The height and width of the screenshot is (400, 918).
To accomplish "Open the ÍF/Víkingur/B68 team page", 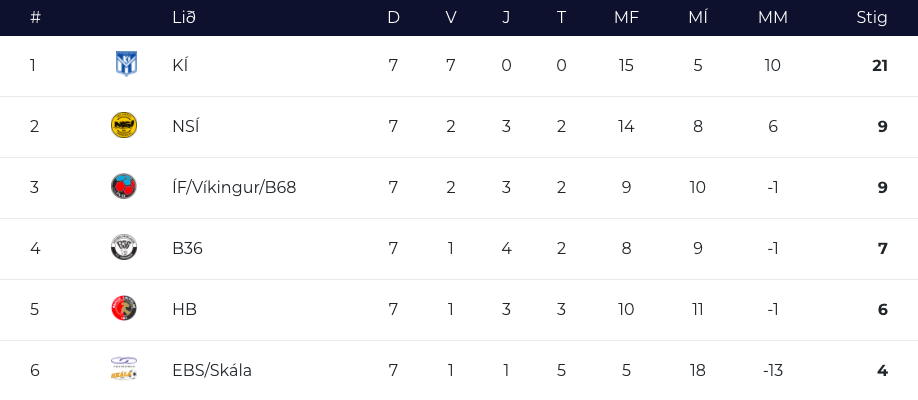I will coord(234,187).
